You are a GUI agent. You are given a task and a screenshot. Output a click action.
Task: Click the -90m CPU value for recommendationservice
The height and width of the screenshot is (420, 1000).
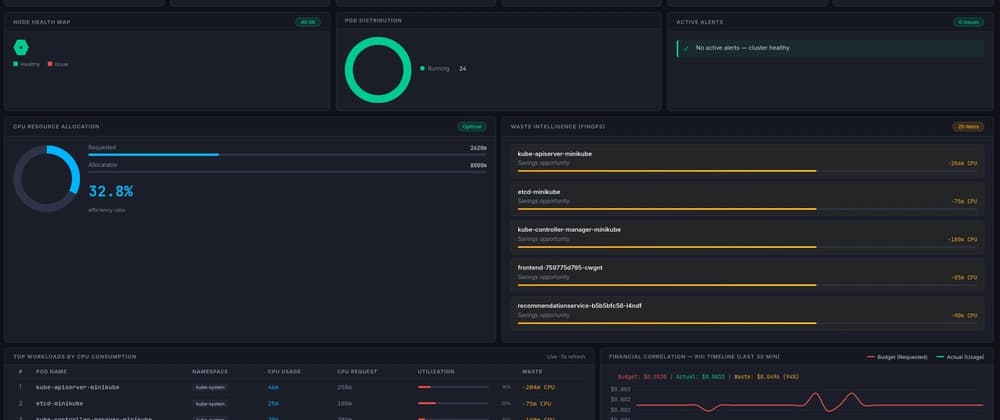point(964,315)
